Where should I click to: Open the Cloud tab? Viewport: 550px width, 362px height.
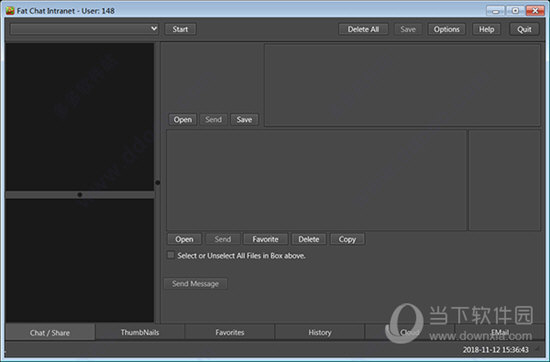[x=410, y=332]
